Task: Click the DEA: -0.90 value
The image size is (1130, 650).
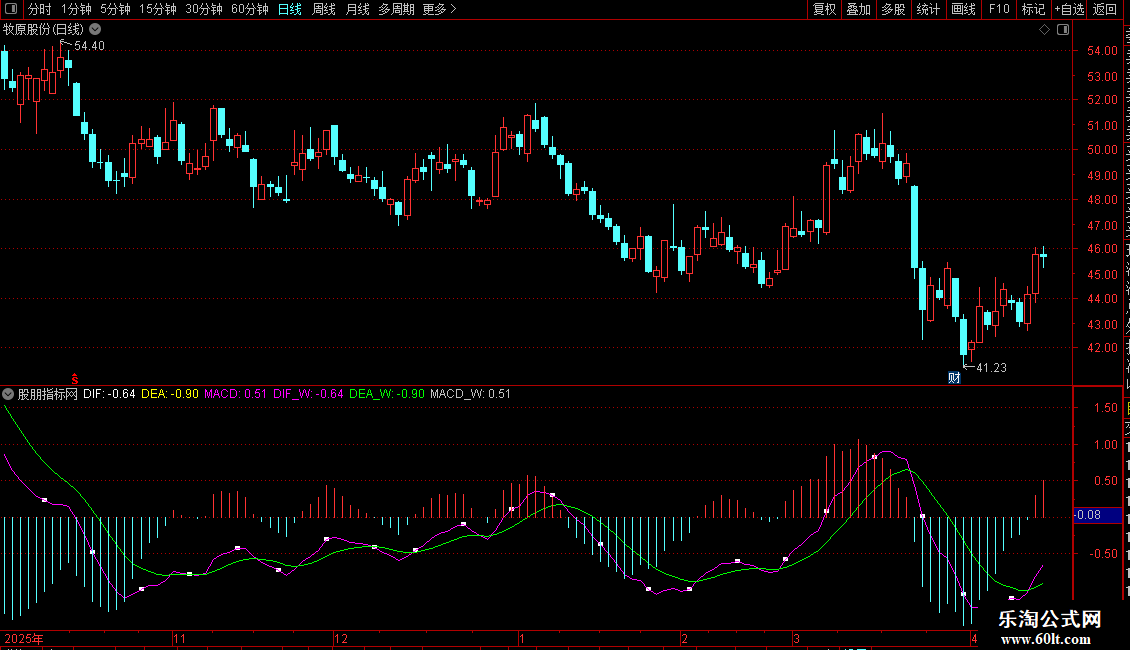Action: pos(169,394)
